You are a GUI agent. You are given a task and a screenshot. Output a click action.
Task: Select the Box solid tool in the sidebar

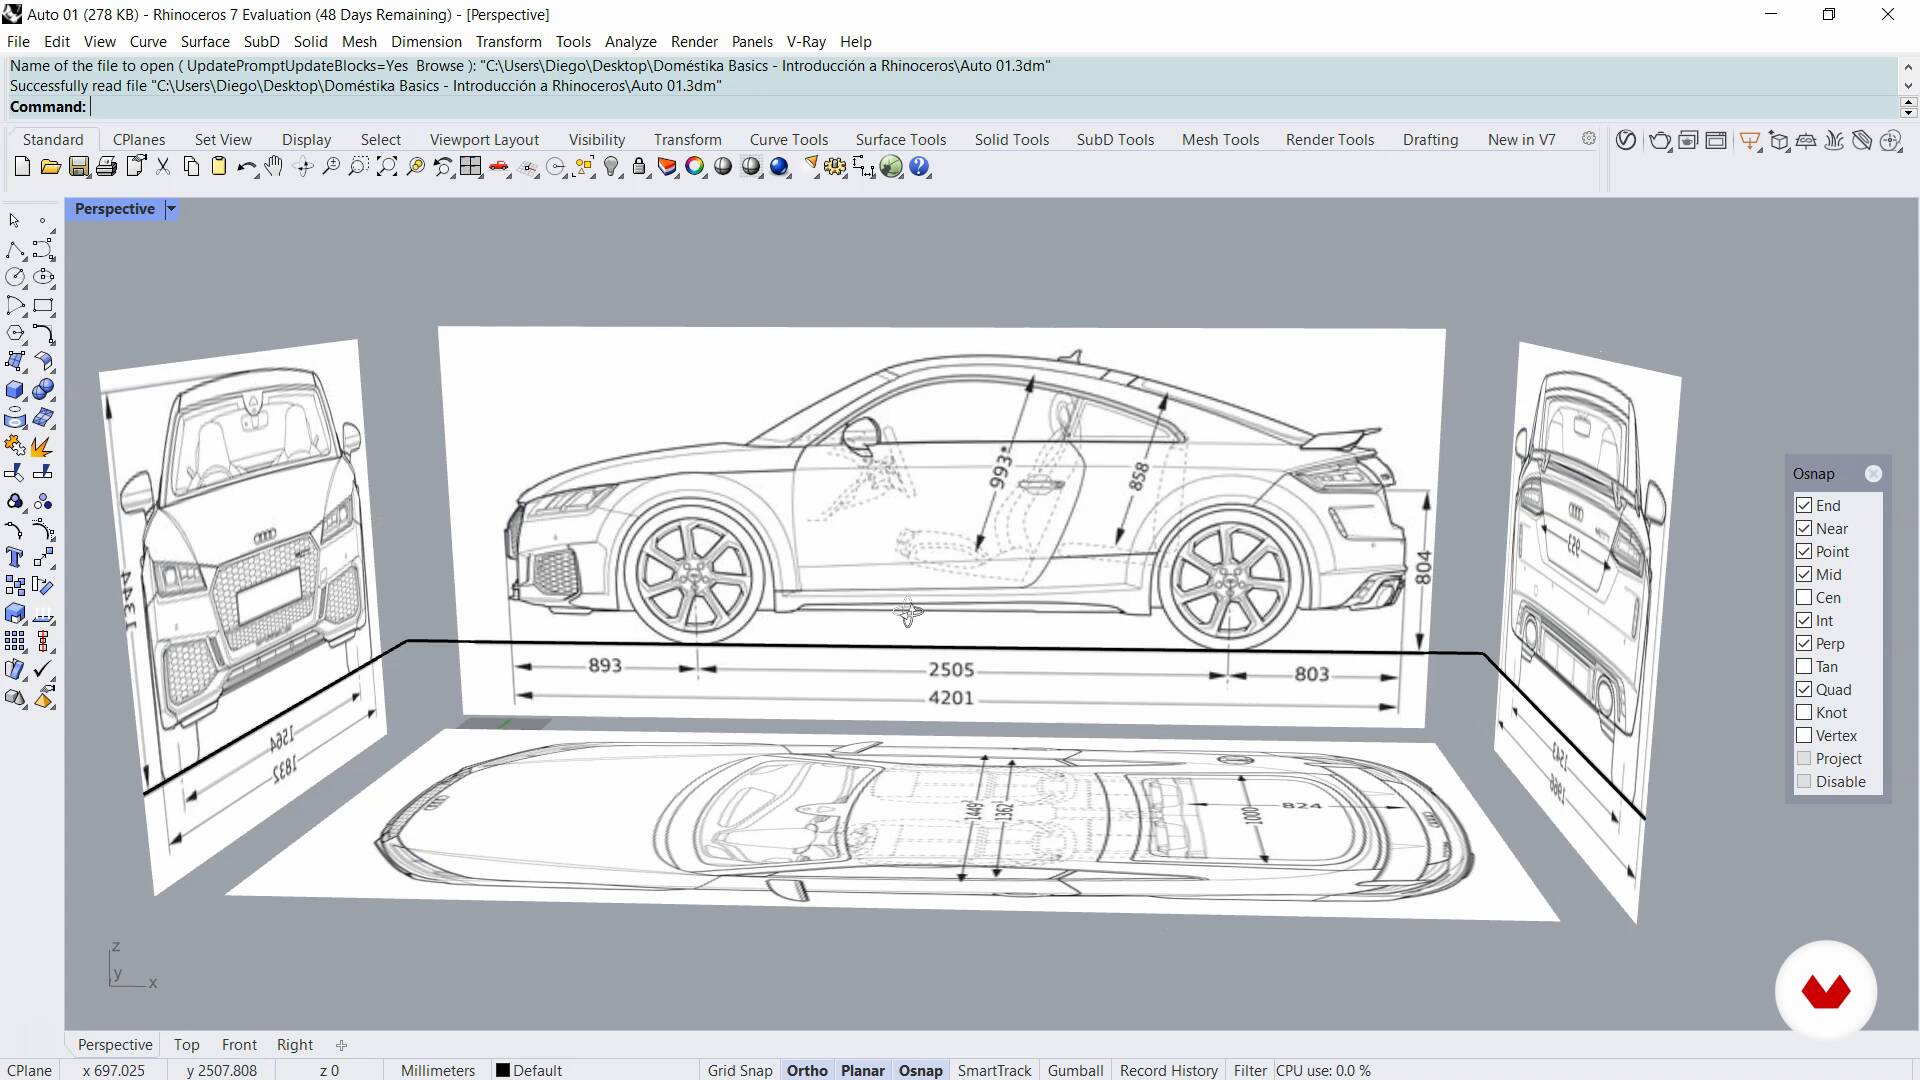(x=15, y=390)
